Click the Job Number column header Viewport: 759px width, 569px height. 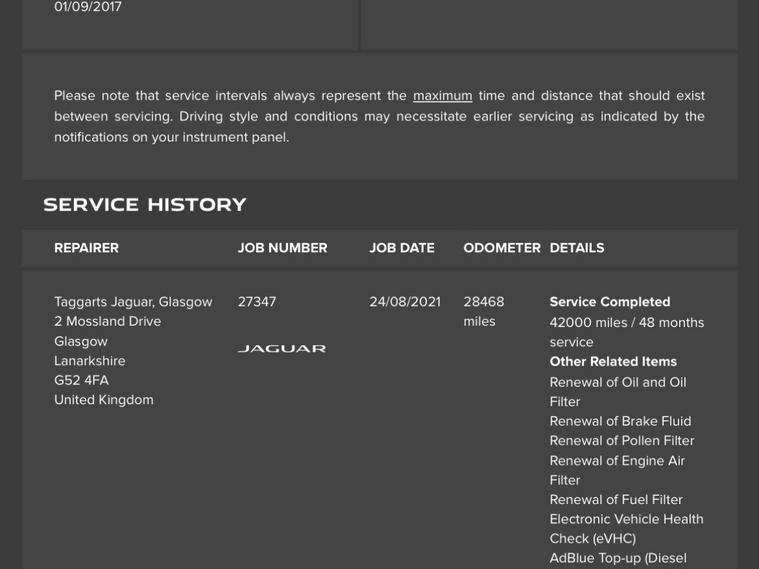(282, 248)
